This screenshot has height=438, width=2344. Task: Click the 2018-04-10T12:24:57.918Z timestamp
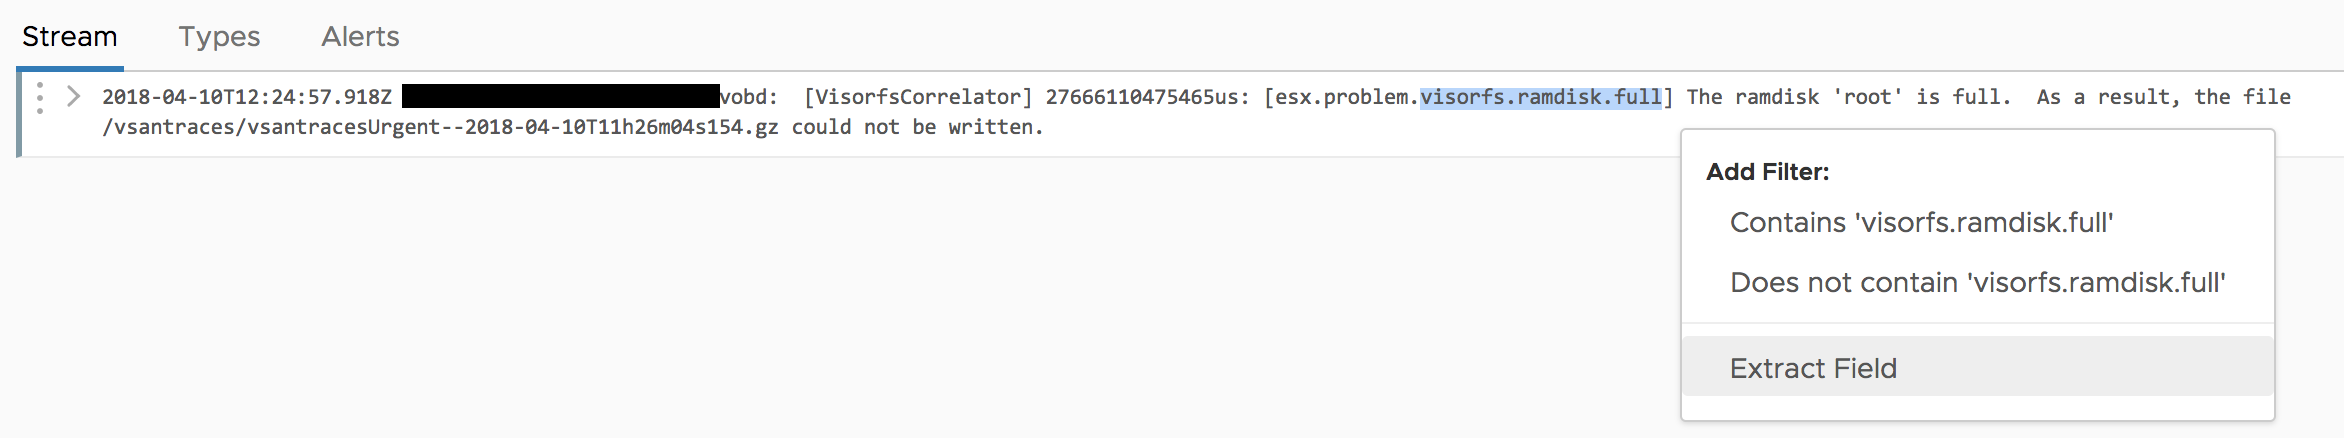pos(246,97)
